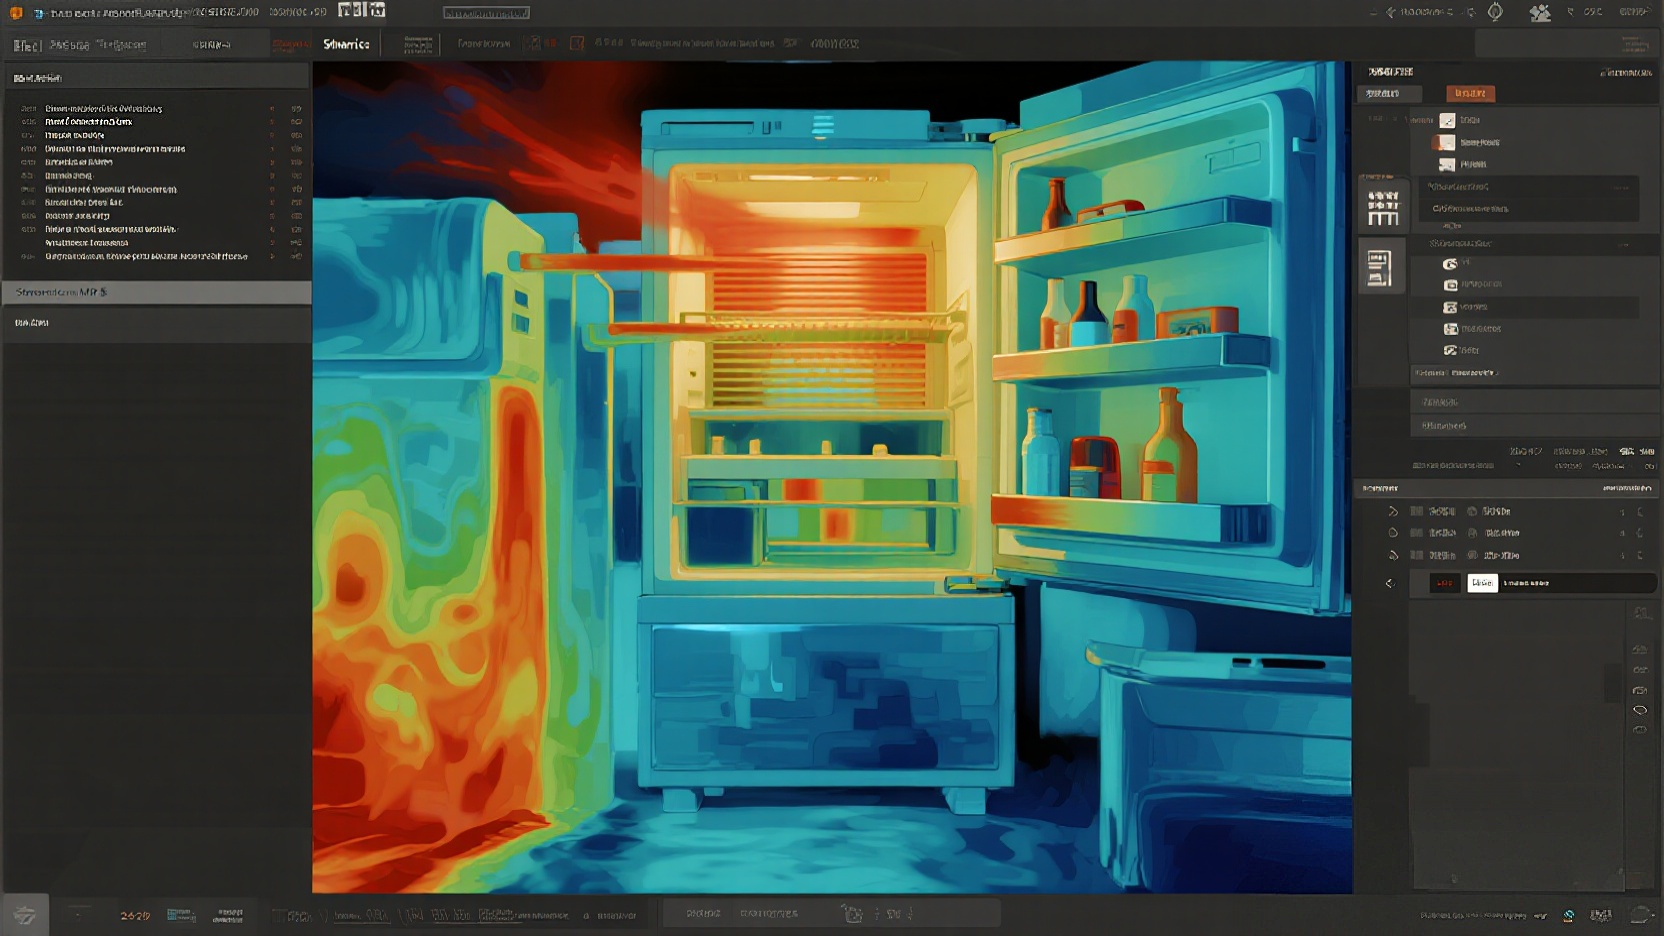Image resolution: width=1664 pixels, height=936 pixels.
Task: Click the camera icon in the right vertical tool strip
Action: [x=1640, y=690]
